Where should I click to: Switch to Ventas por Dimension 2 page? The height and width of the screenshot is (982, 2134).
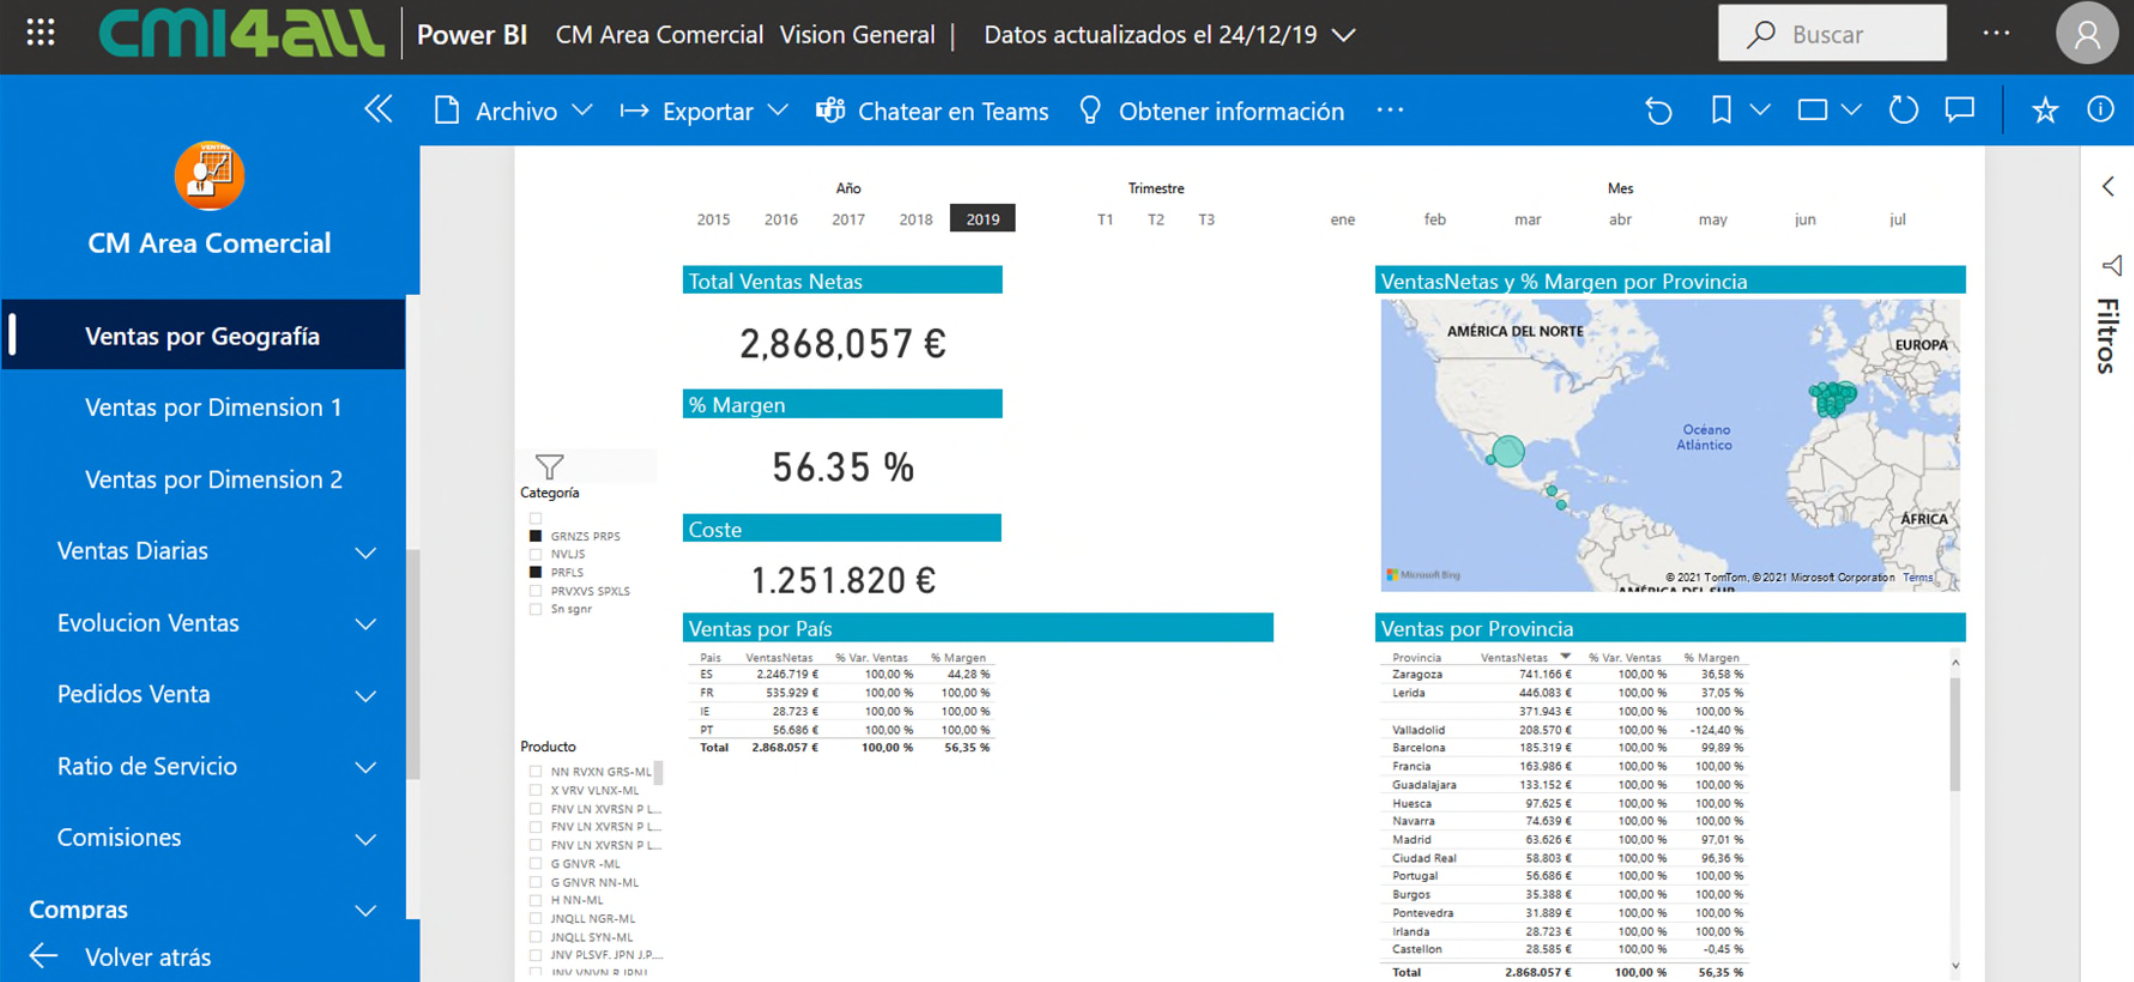click(213, 479)
